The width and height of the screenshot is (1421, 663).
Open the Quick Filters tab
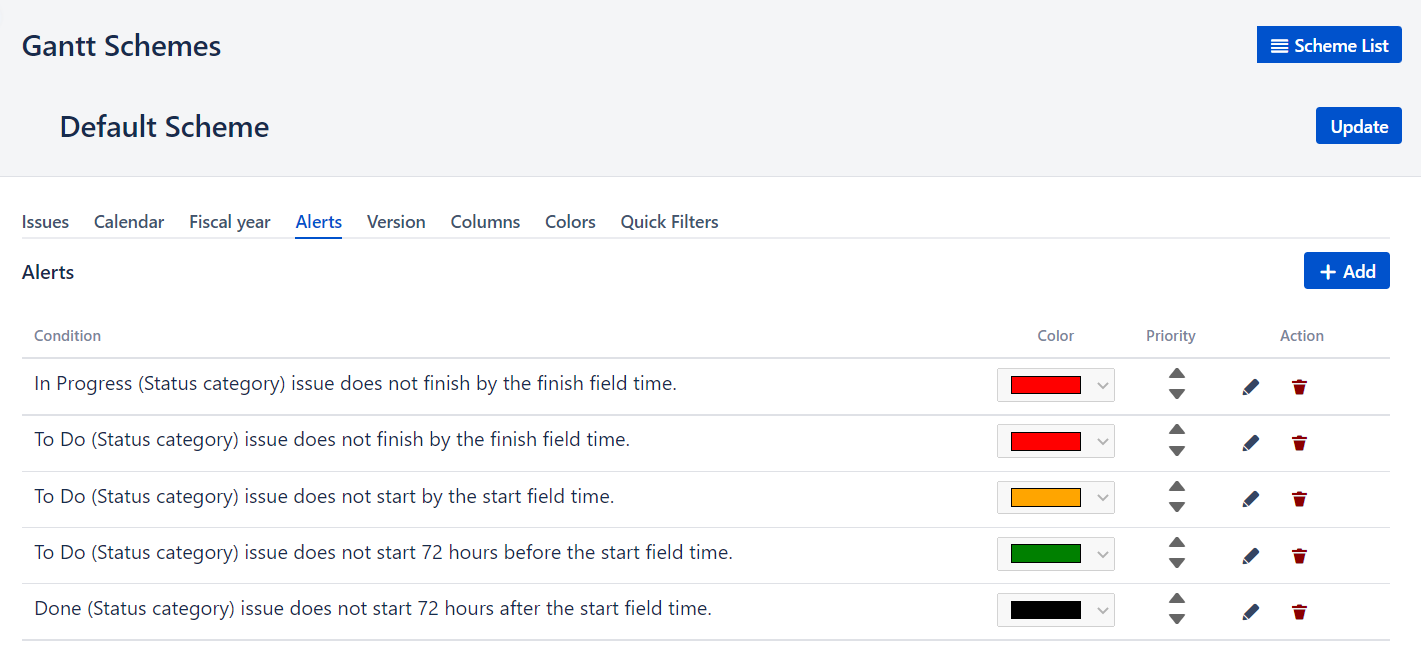tap(669, 222)
